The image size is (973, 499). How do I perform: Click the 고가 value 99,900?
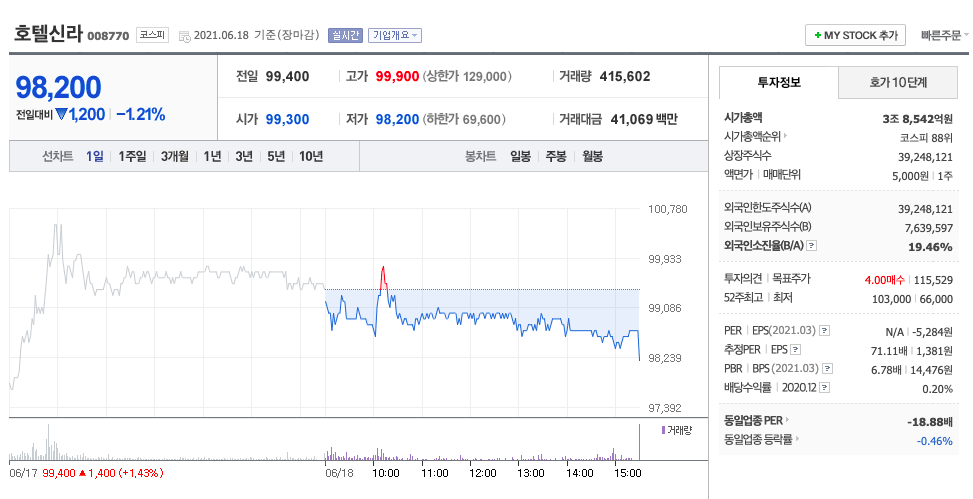coord(397,77)
